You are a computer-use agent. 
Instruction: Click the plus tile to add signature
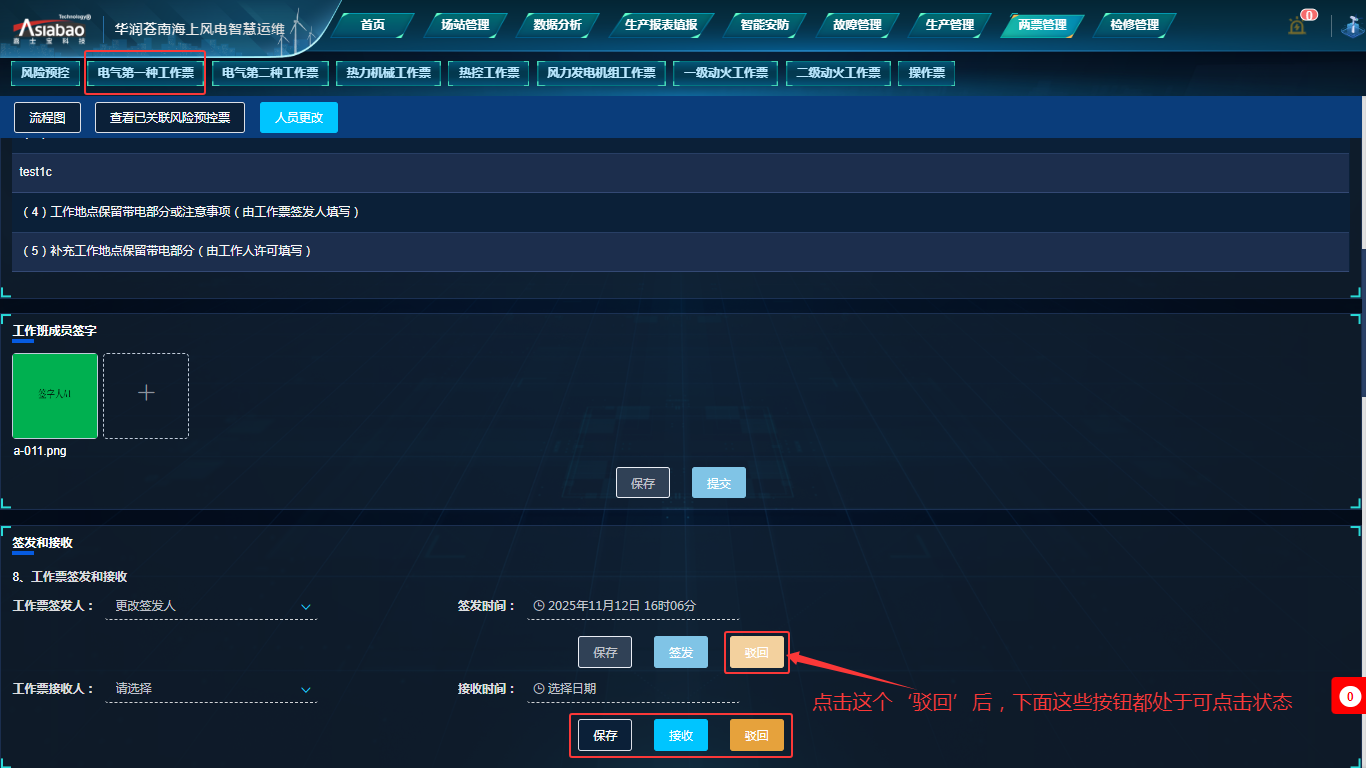point(146,395)
